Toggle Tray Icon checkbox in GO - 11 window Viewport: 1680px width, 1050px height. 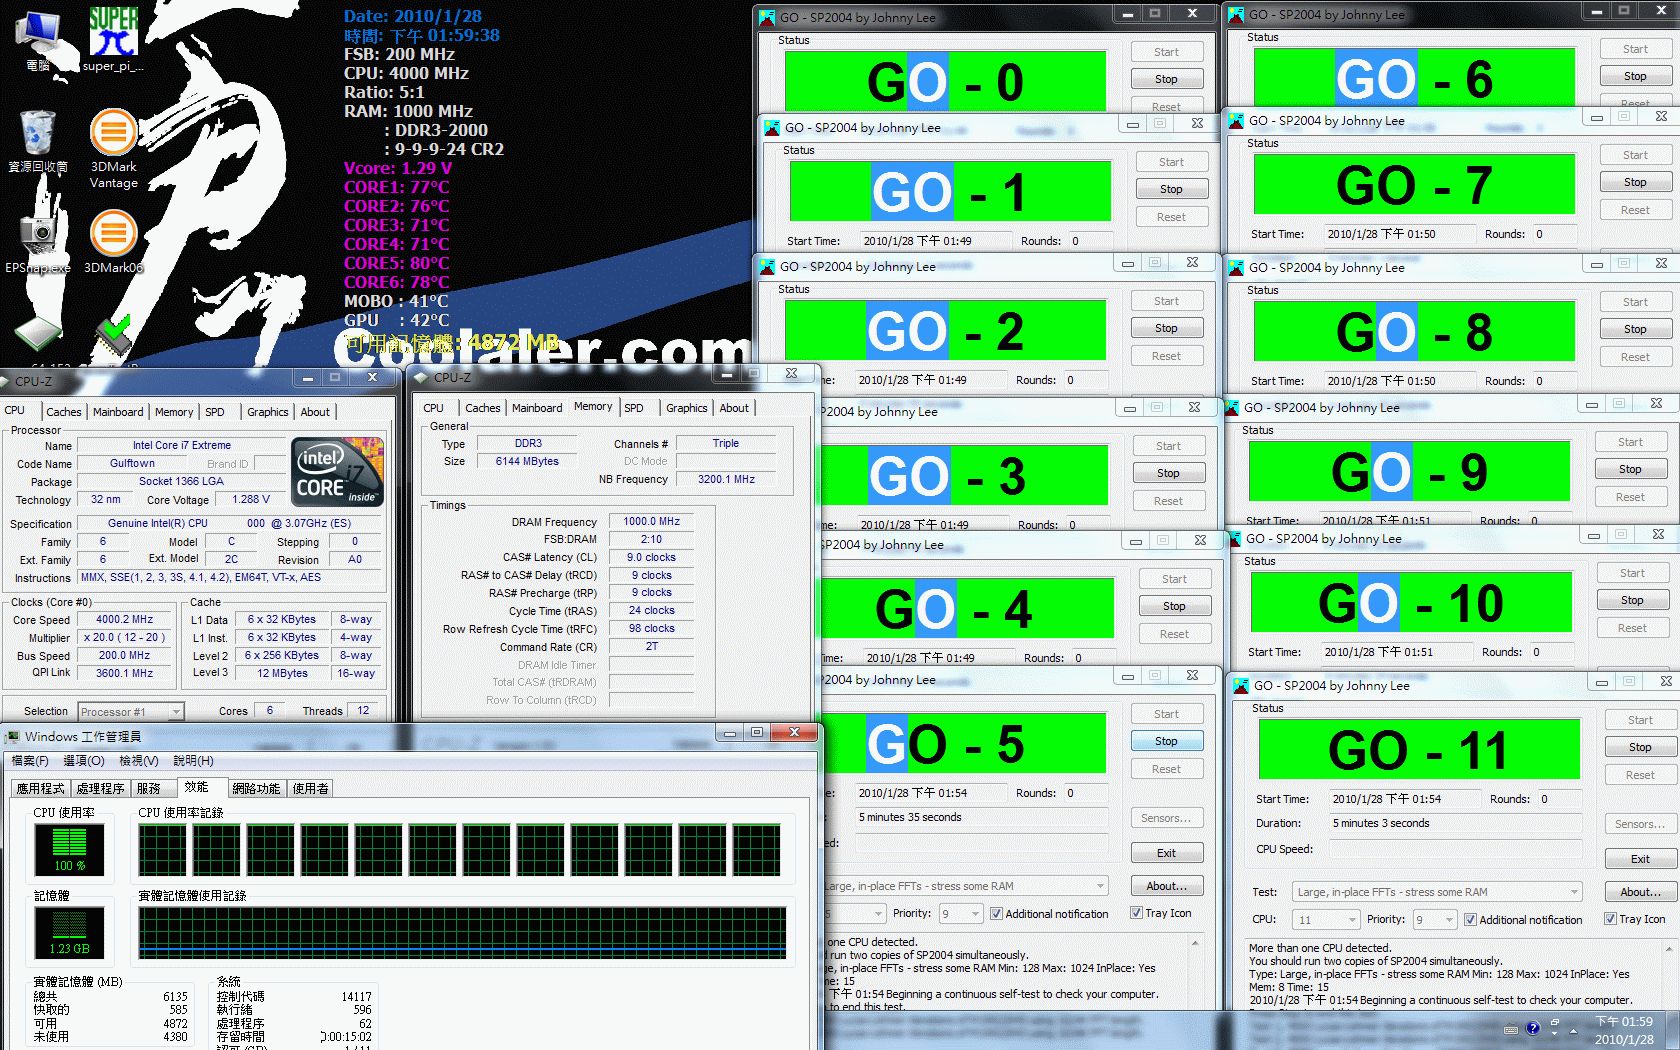[x=1610, y=918]
